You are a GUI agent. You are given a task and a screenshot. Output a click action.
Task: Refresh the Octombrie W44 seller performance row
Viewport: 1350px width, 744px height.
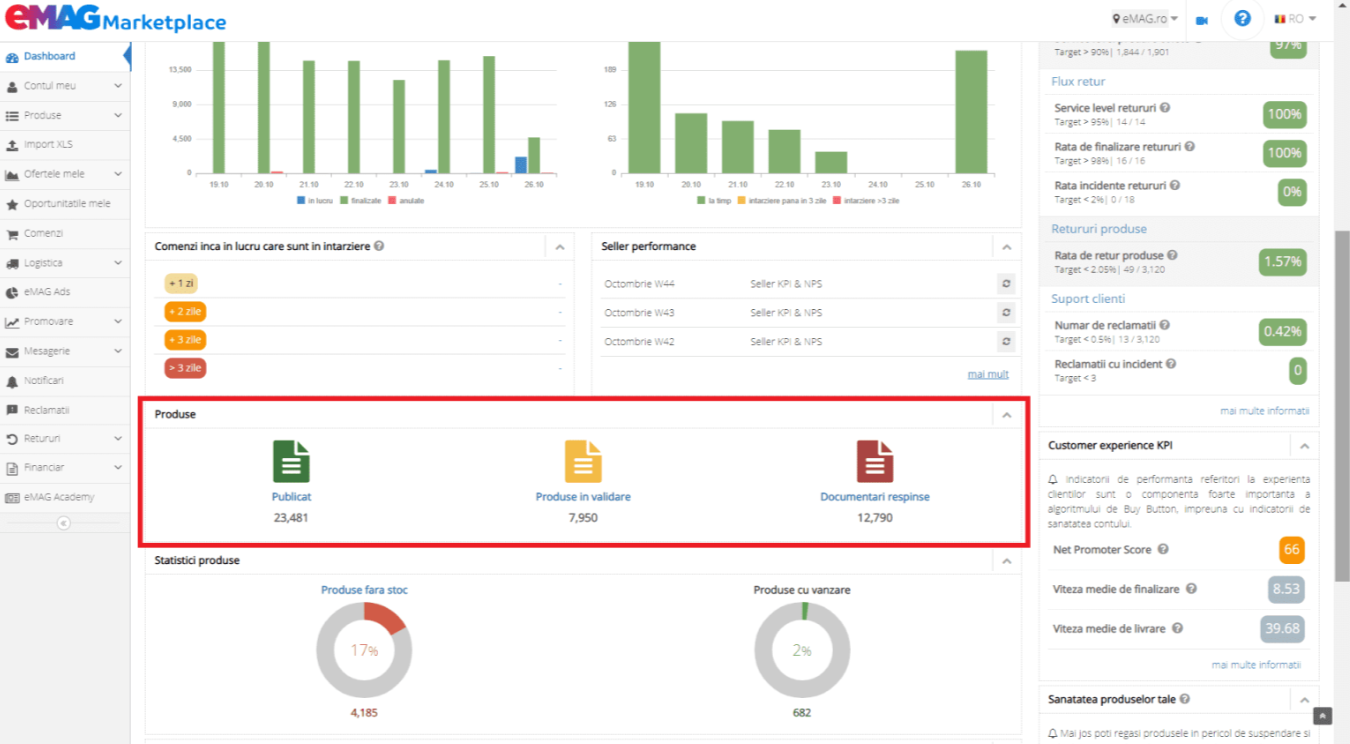pos(1006,284)
